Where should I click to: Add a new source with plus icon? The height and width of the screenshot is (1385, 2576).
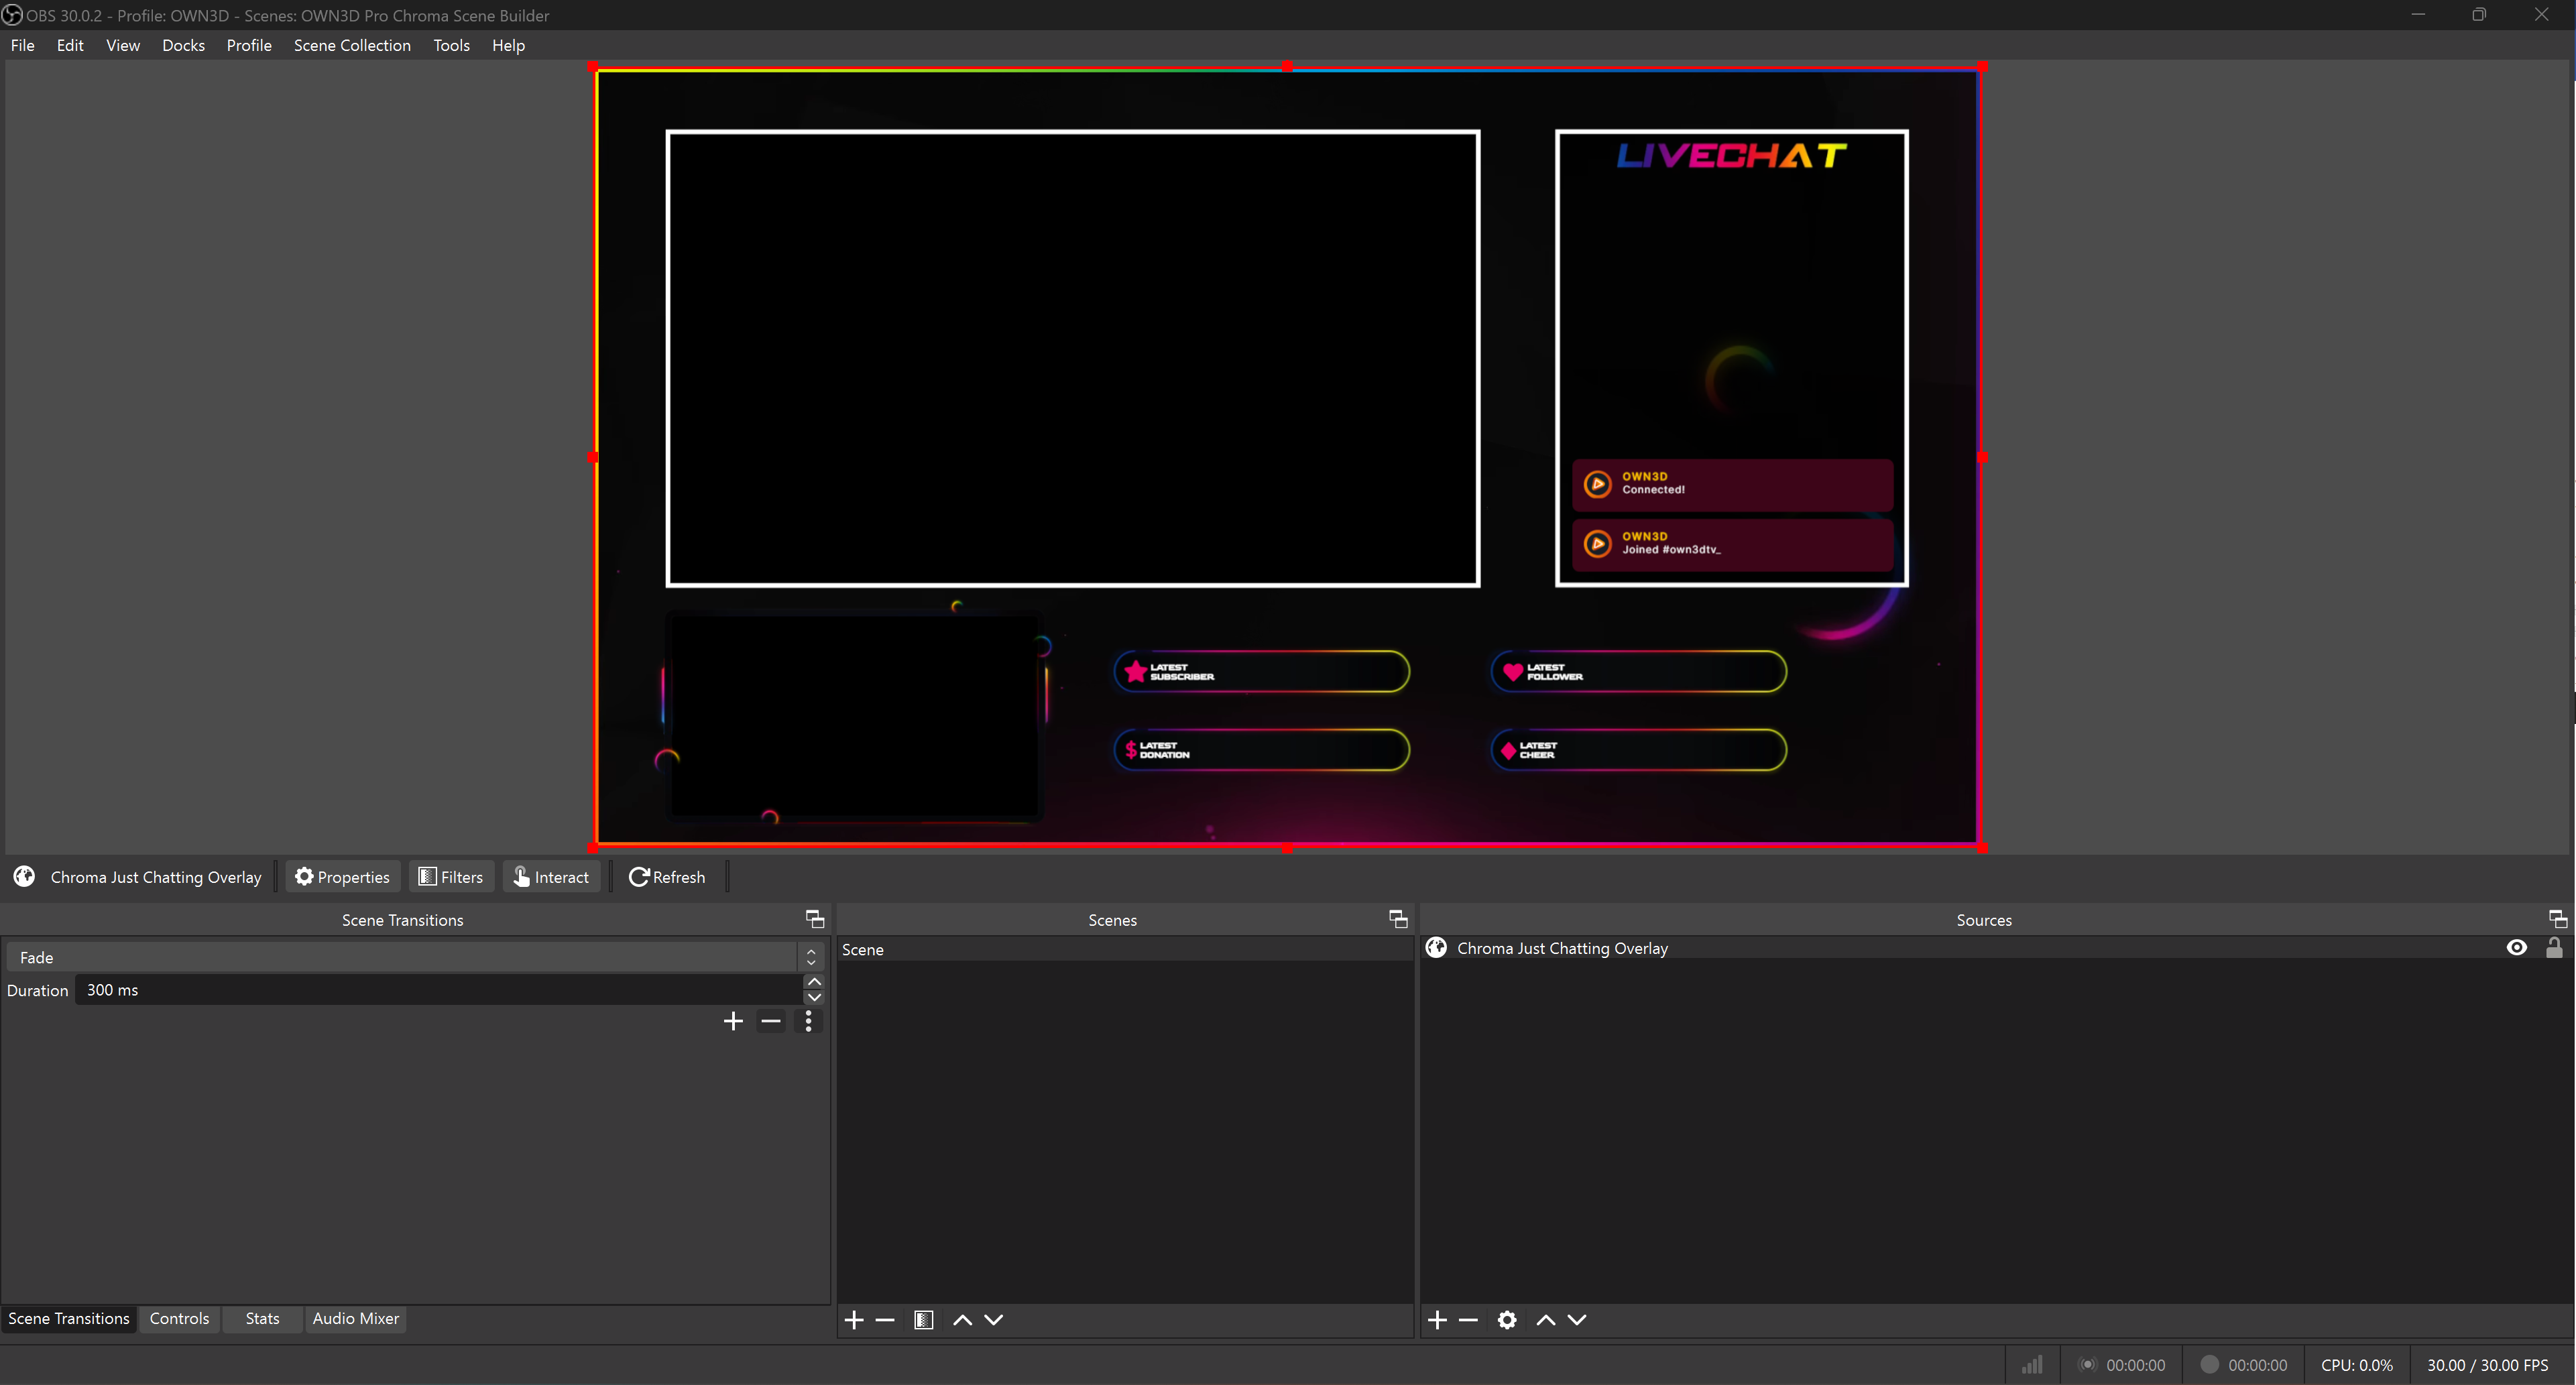point(1437,1320)
